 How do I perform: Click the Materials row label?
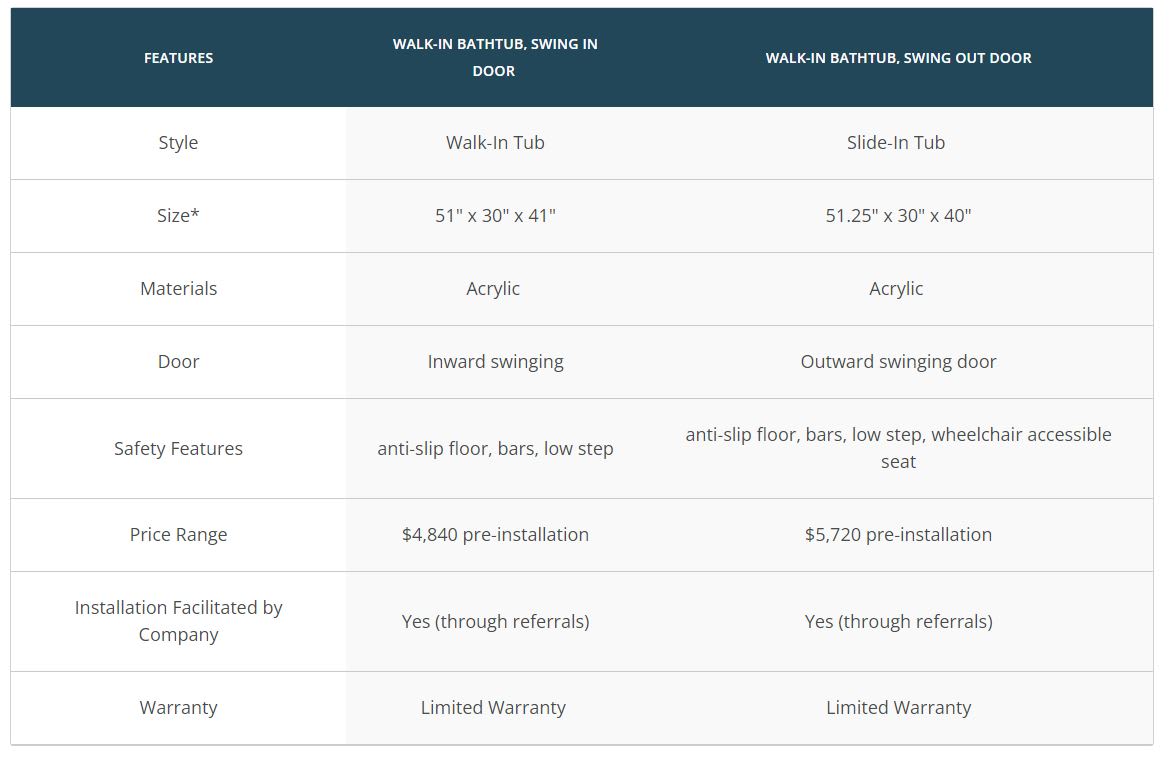(178, 288)
